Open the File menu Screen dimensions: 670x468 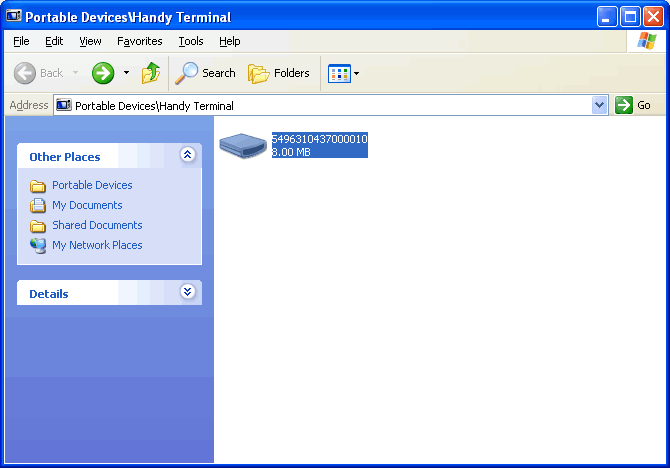click(21, 41)
